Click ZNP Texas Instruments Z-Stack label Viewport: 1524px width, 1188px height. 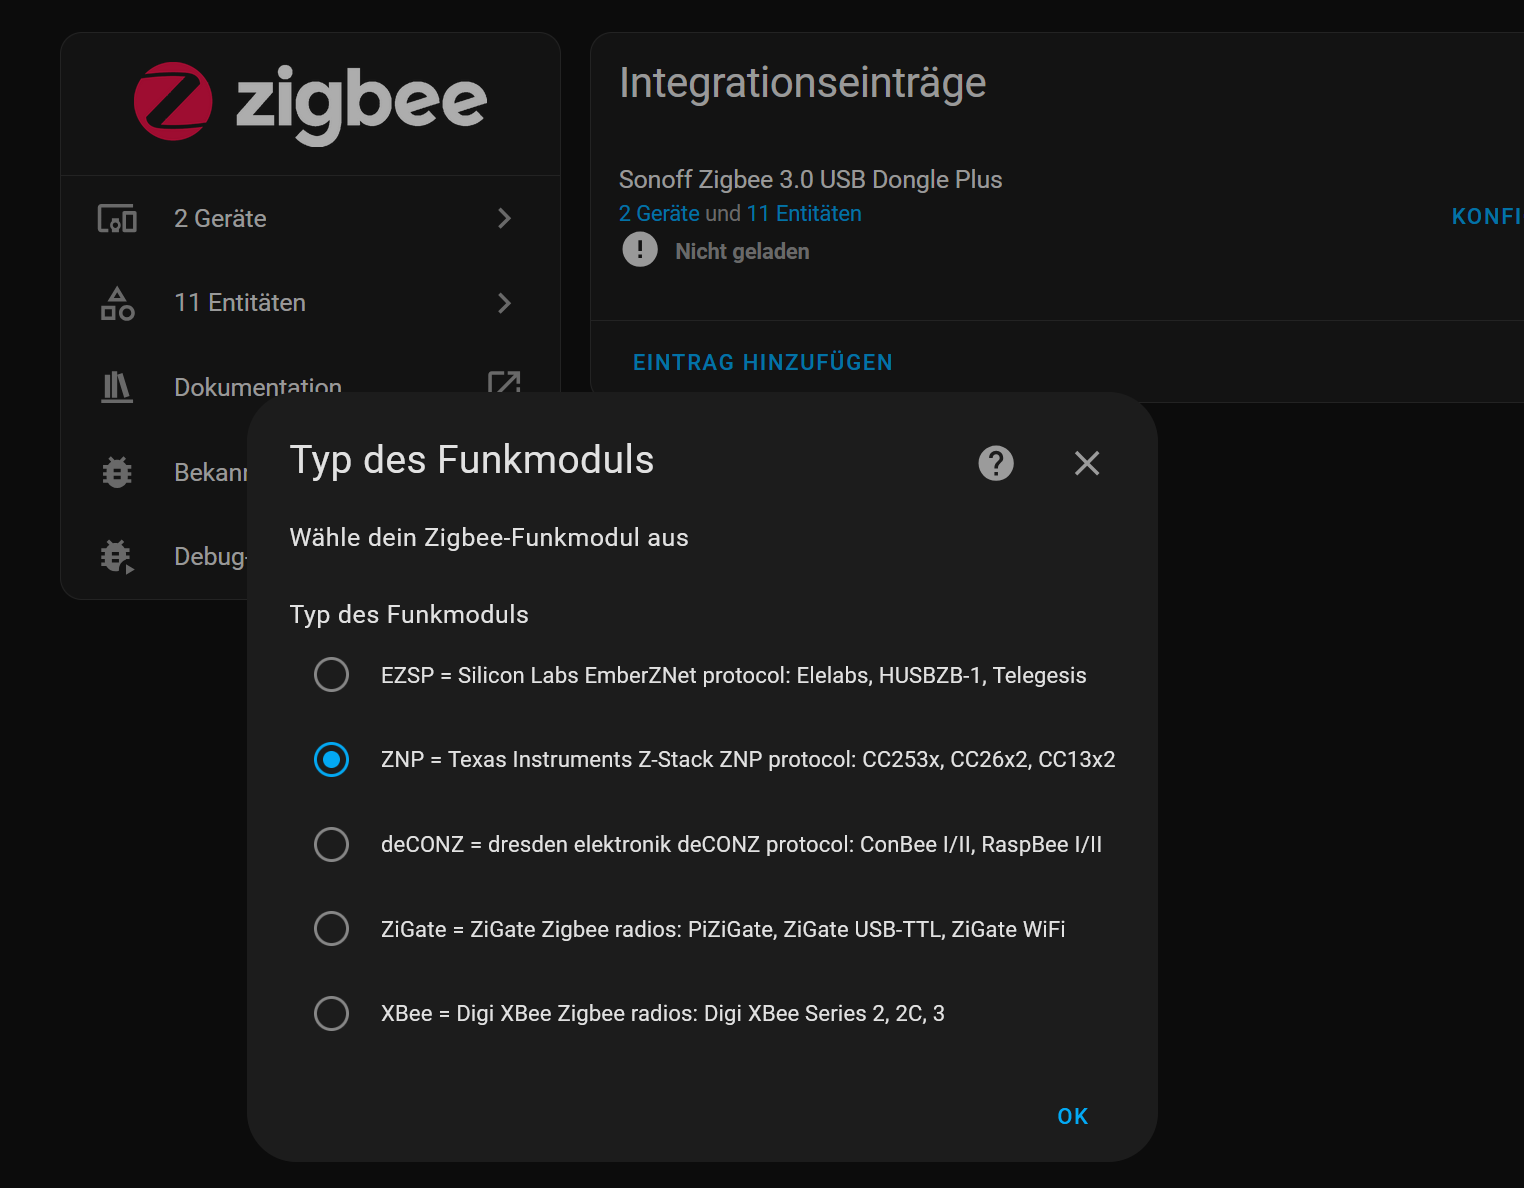(x=748, y=759)
